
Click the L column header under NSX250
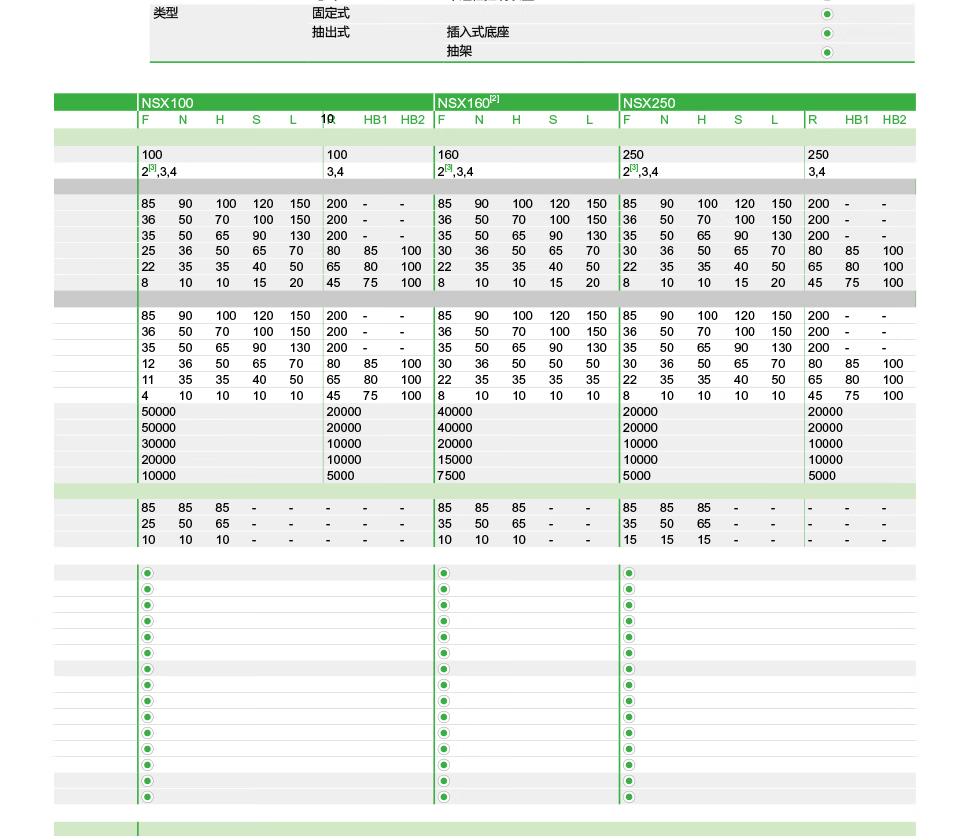[775, 120]
